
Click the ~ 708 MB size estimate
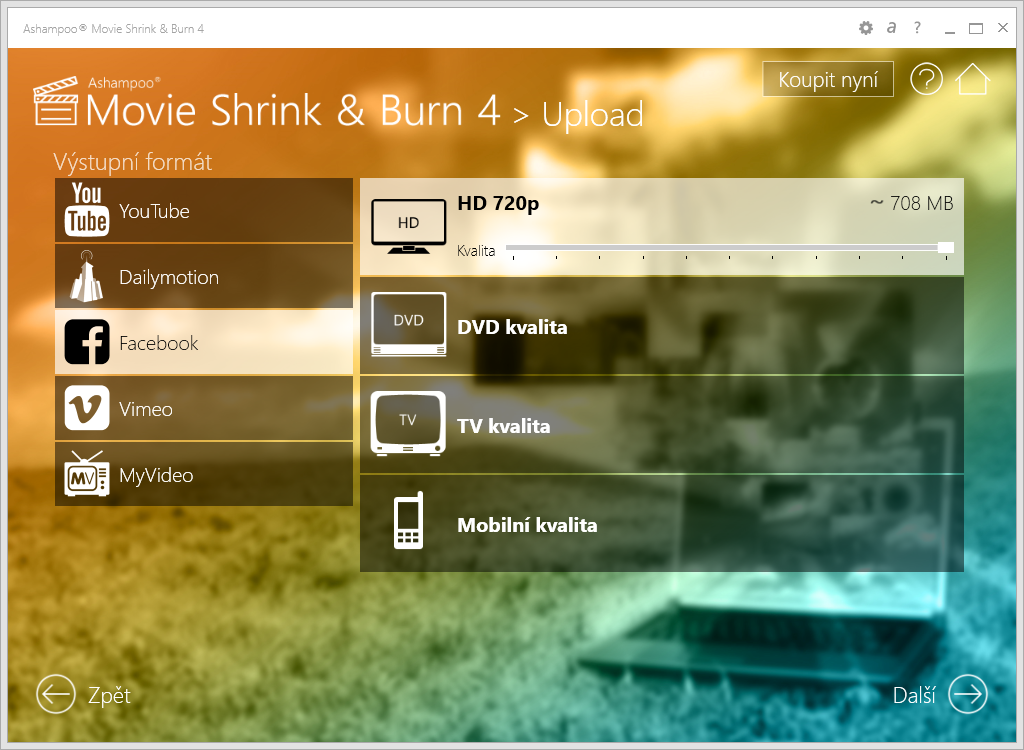(x=912, y=203)
